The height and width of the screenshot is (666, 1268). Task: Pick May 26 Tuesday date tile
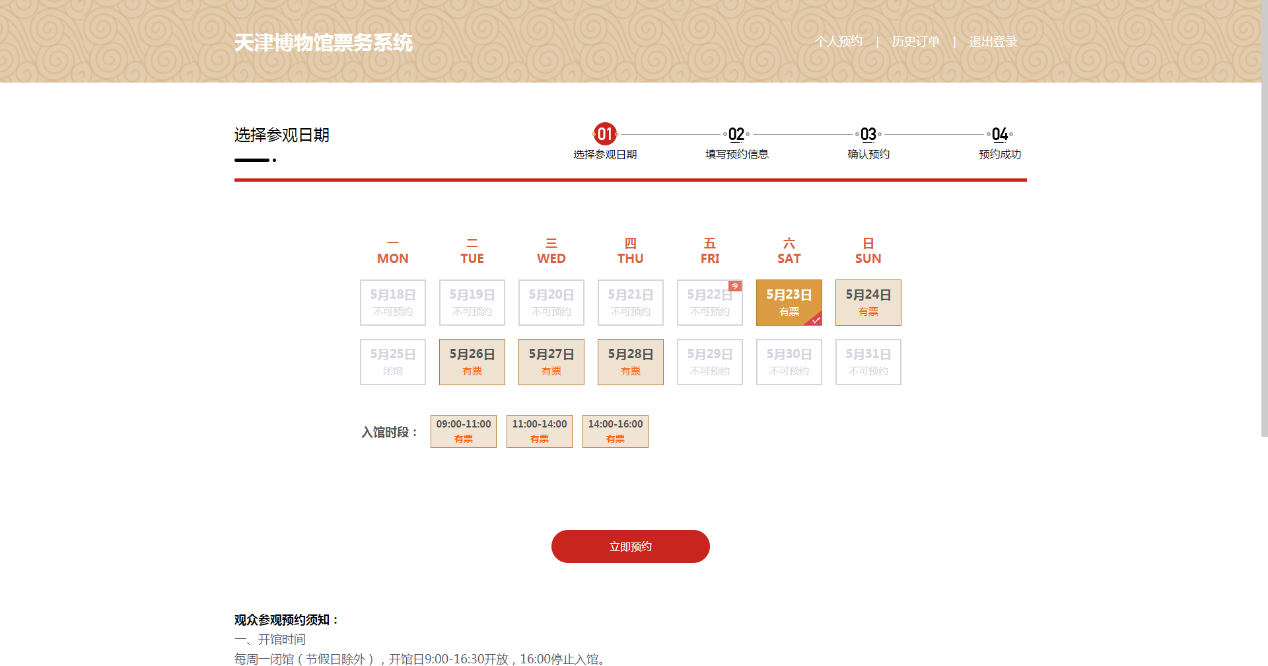click(x=472, y=362)
